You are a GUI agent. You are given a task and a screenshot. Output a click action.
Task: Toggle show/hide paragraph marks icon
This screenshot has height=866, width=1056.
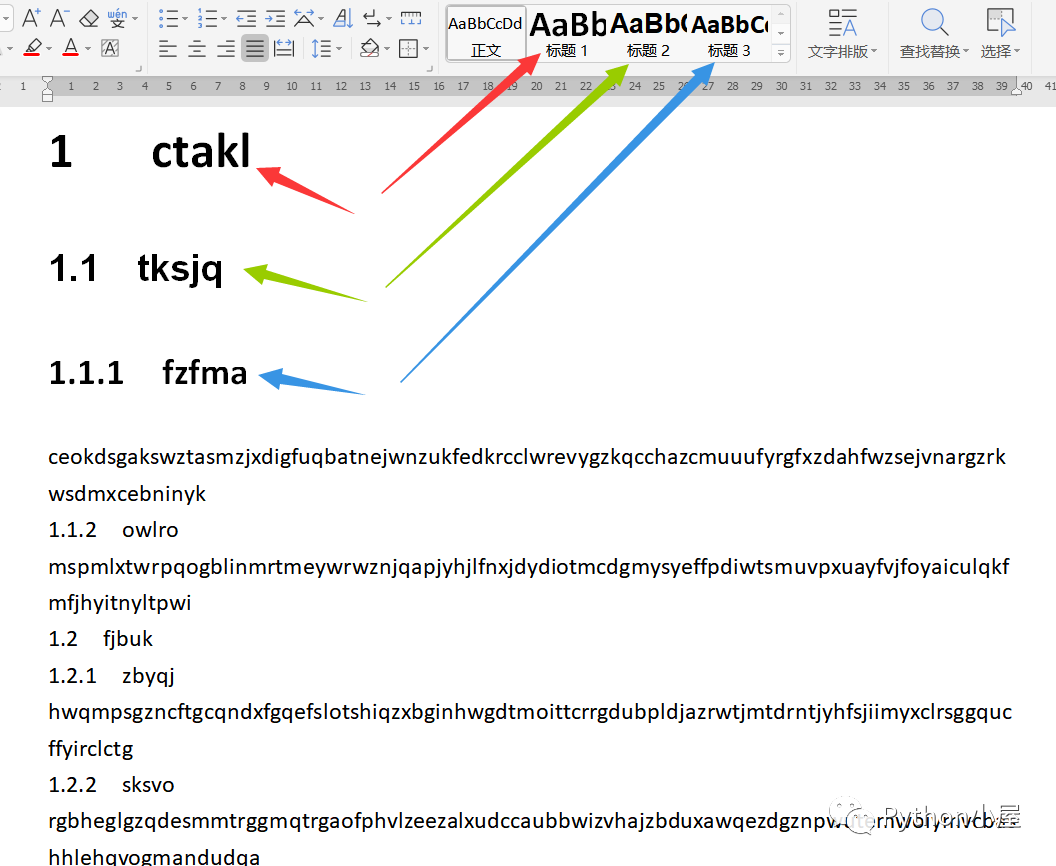(x=372, y=18)
